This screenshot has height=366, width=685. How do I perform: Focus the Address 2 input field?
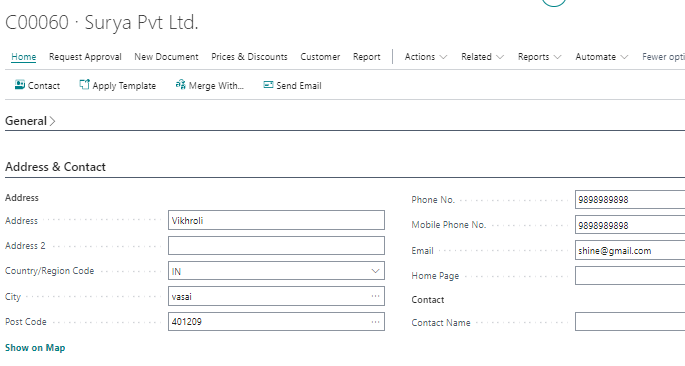click(x=276, y=245)
